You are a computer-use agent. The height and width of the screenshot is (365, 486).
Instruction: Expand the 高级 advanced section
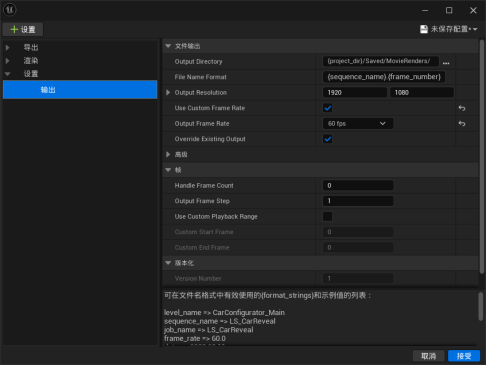(x=168, y=154)
